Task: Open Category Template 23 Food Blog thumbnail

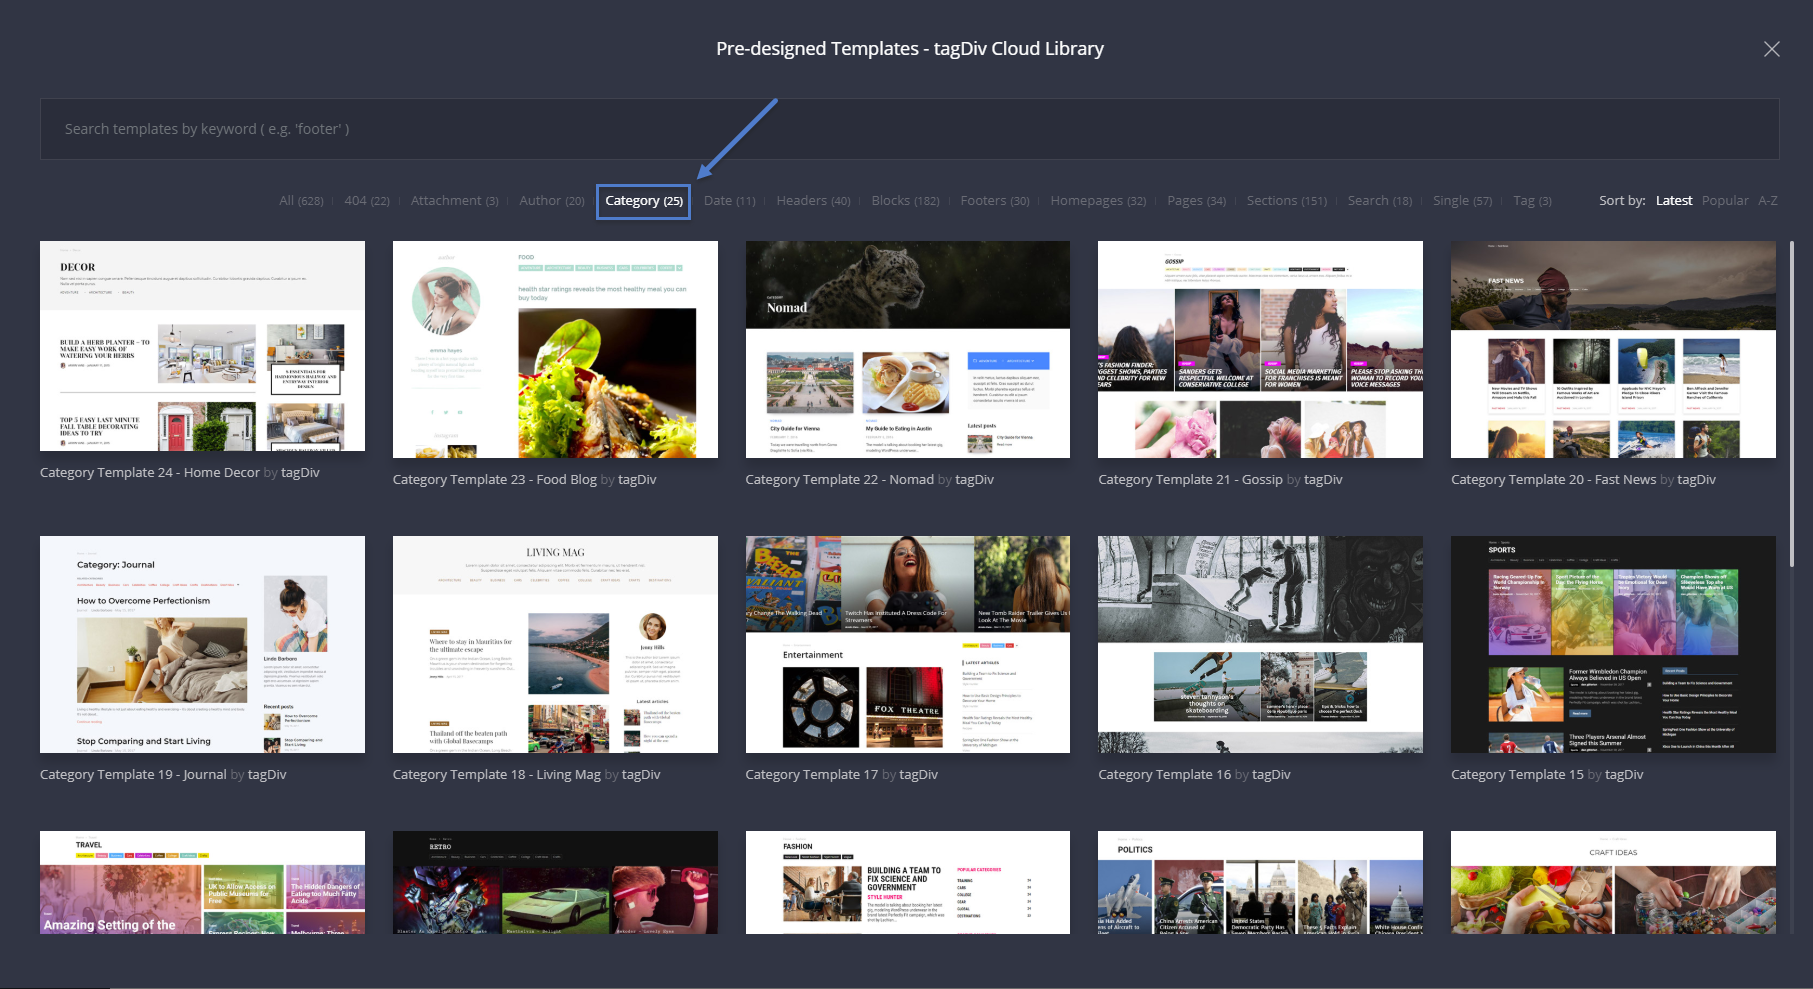Action: pos(555,349)
